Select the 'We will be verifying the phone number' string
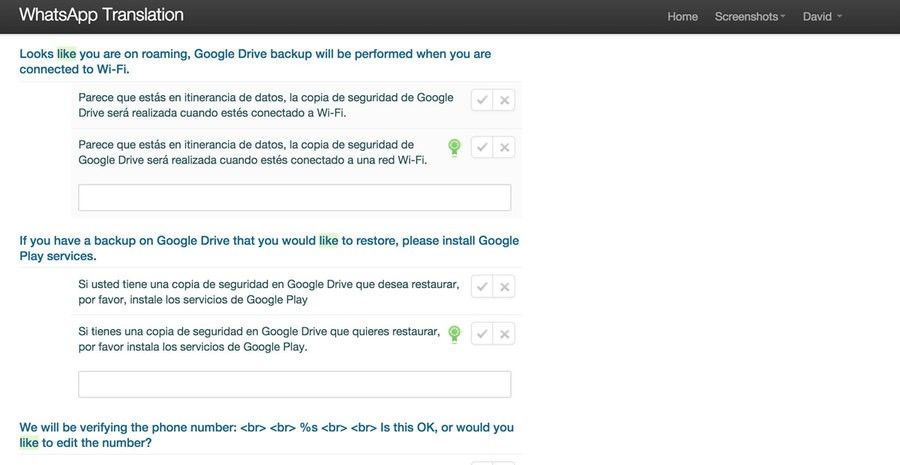 [x=266, y=435]
